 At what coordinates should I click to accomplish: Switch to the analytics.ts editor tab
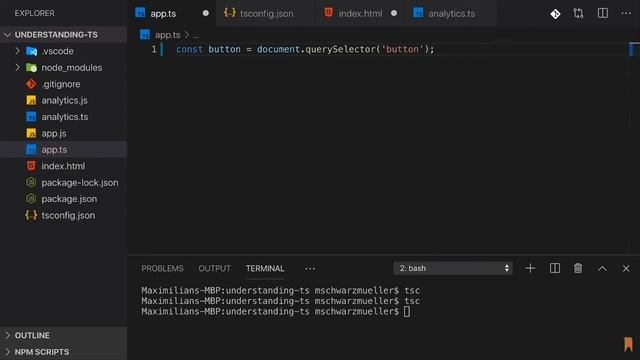450,13
